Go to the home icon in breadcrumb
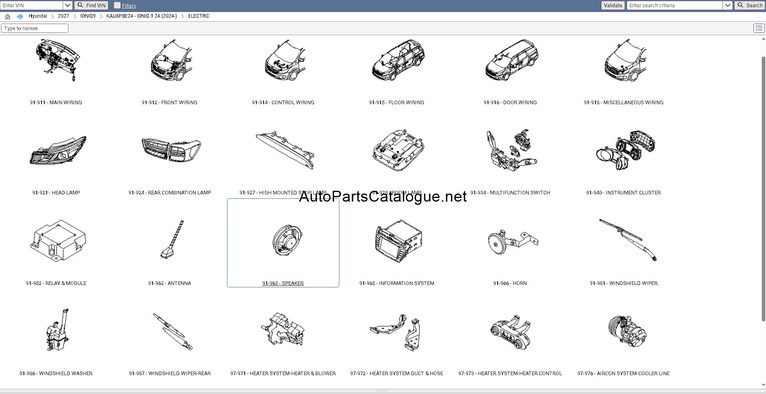The image size is (766, 394). [x=7, y=16]
